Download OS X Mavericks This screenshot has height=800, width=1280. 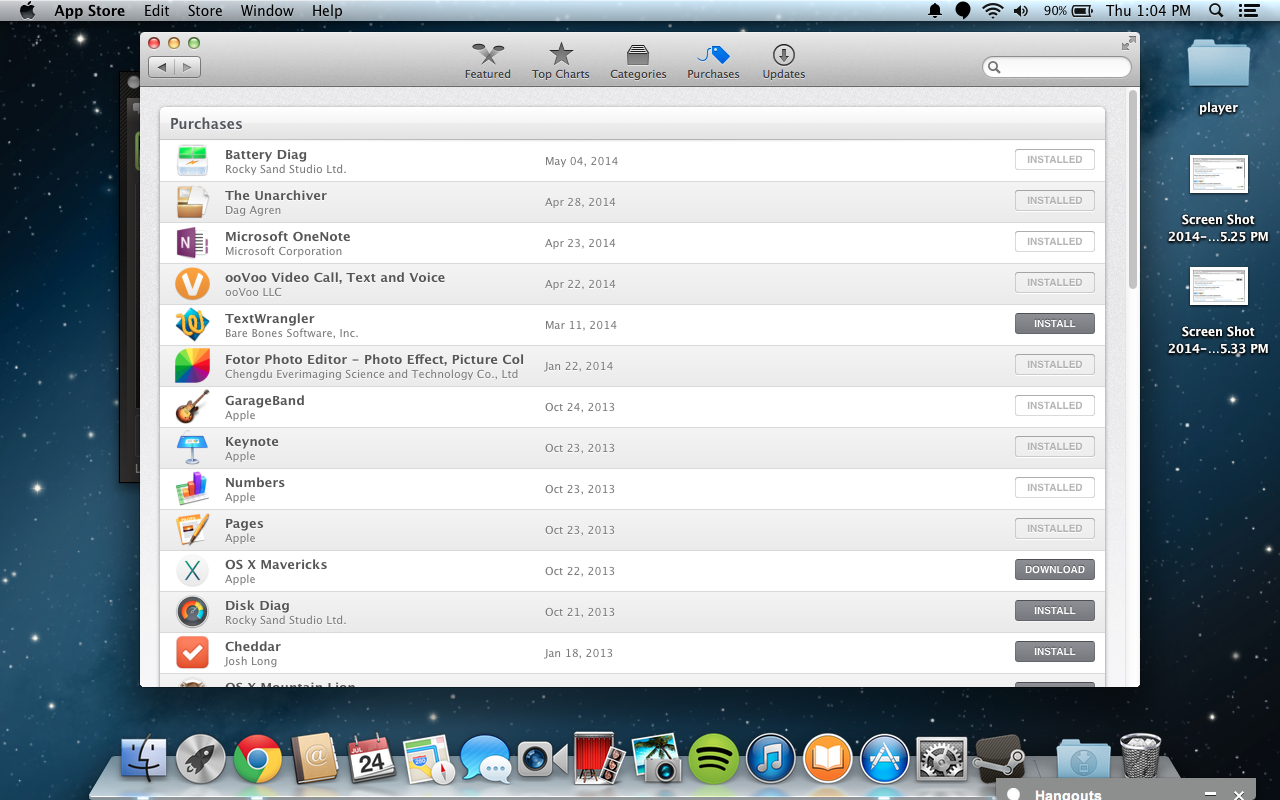(x=1054, y=570)
